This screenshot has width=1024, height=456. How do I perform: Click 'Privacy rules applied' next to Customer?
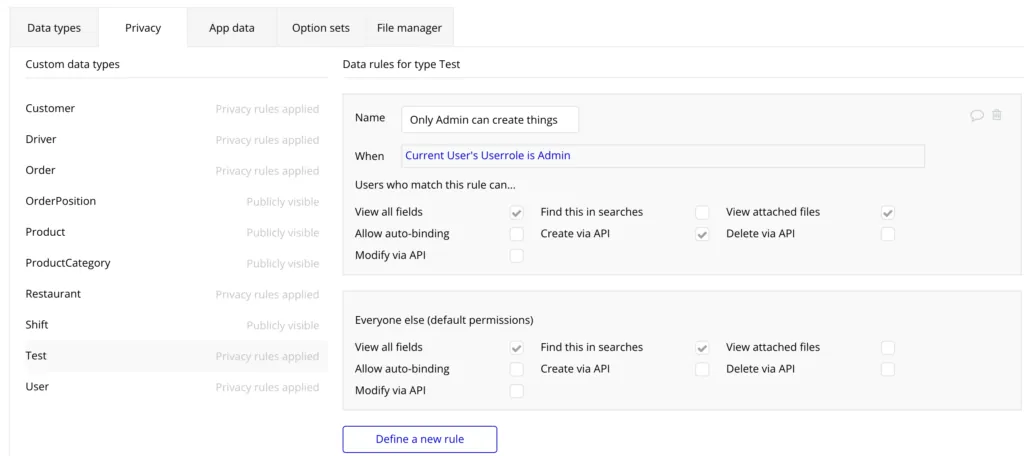267,109
